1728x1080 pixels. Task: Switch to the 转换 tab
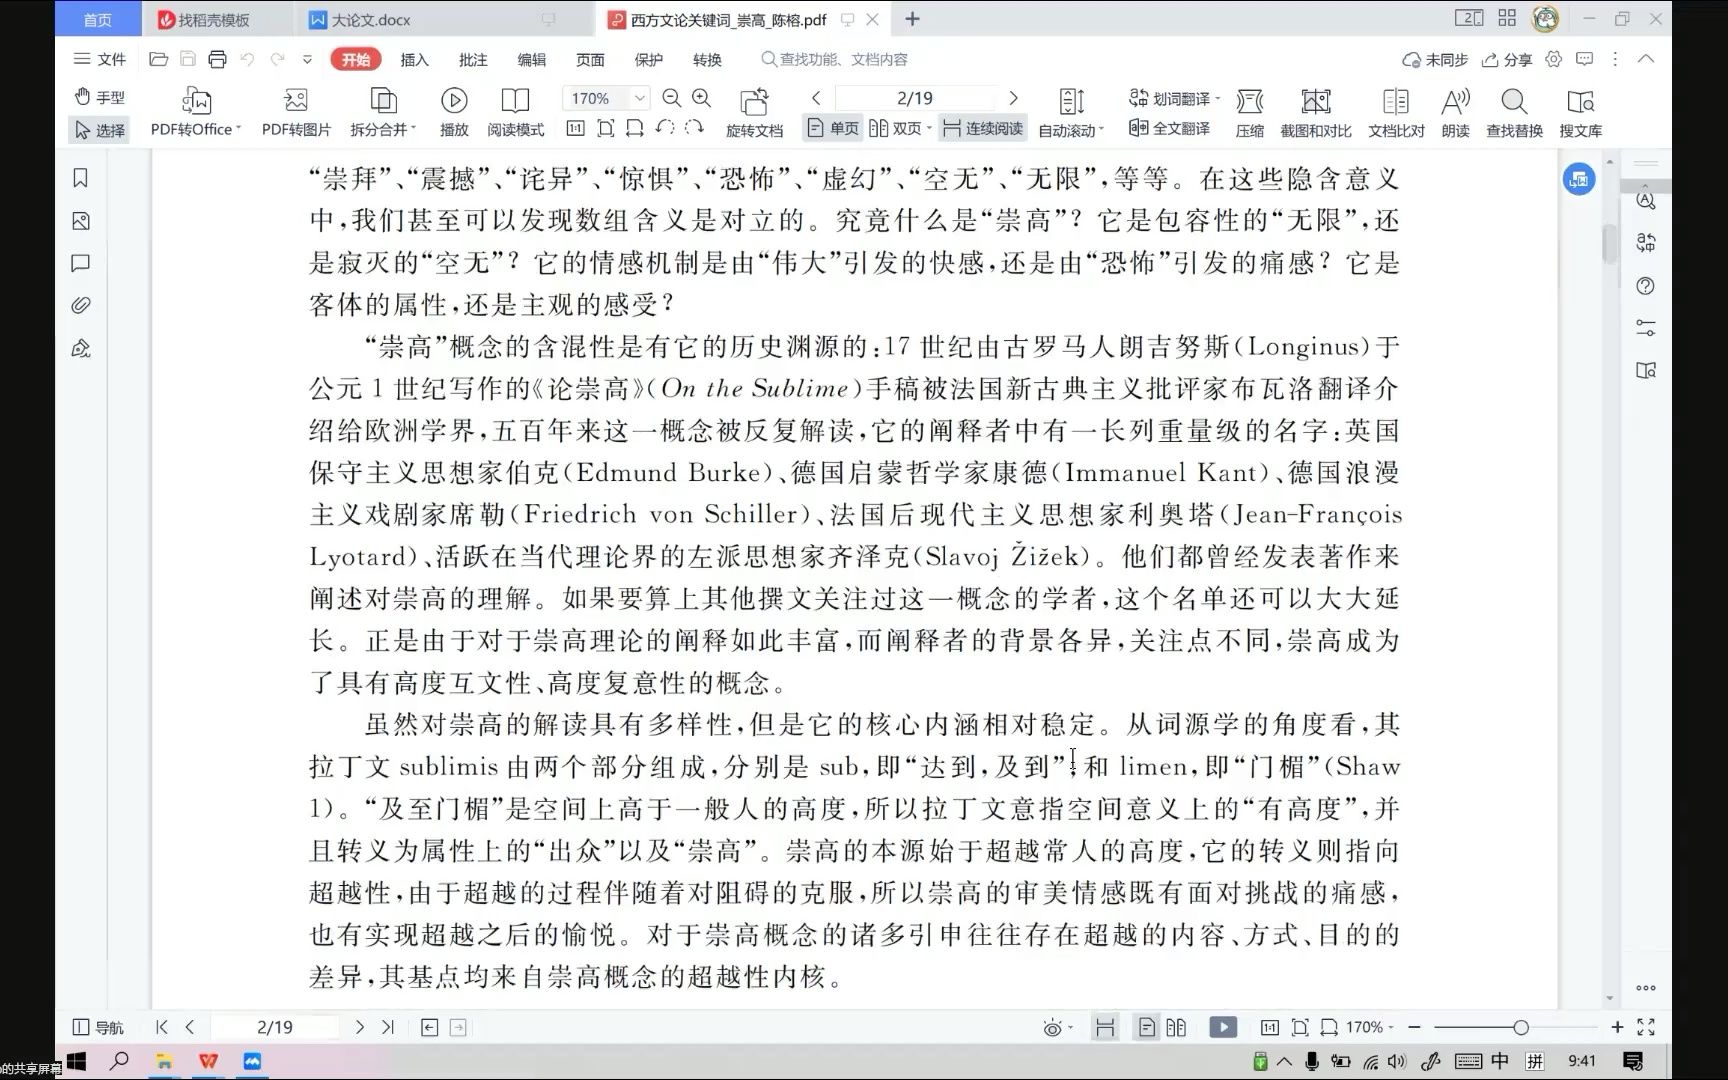point(707,59)
